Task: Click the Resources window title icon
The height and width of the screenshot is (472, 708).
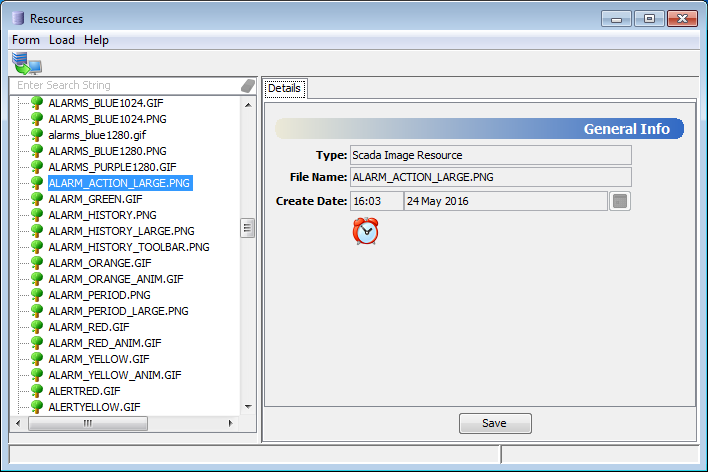Action: [x=18, y=18]
